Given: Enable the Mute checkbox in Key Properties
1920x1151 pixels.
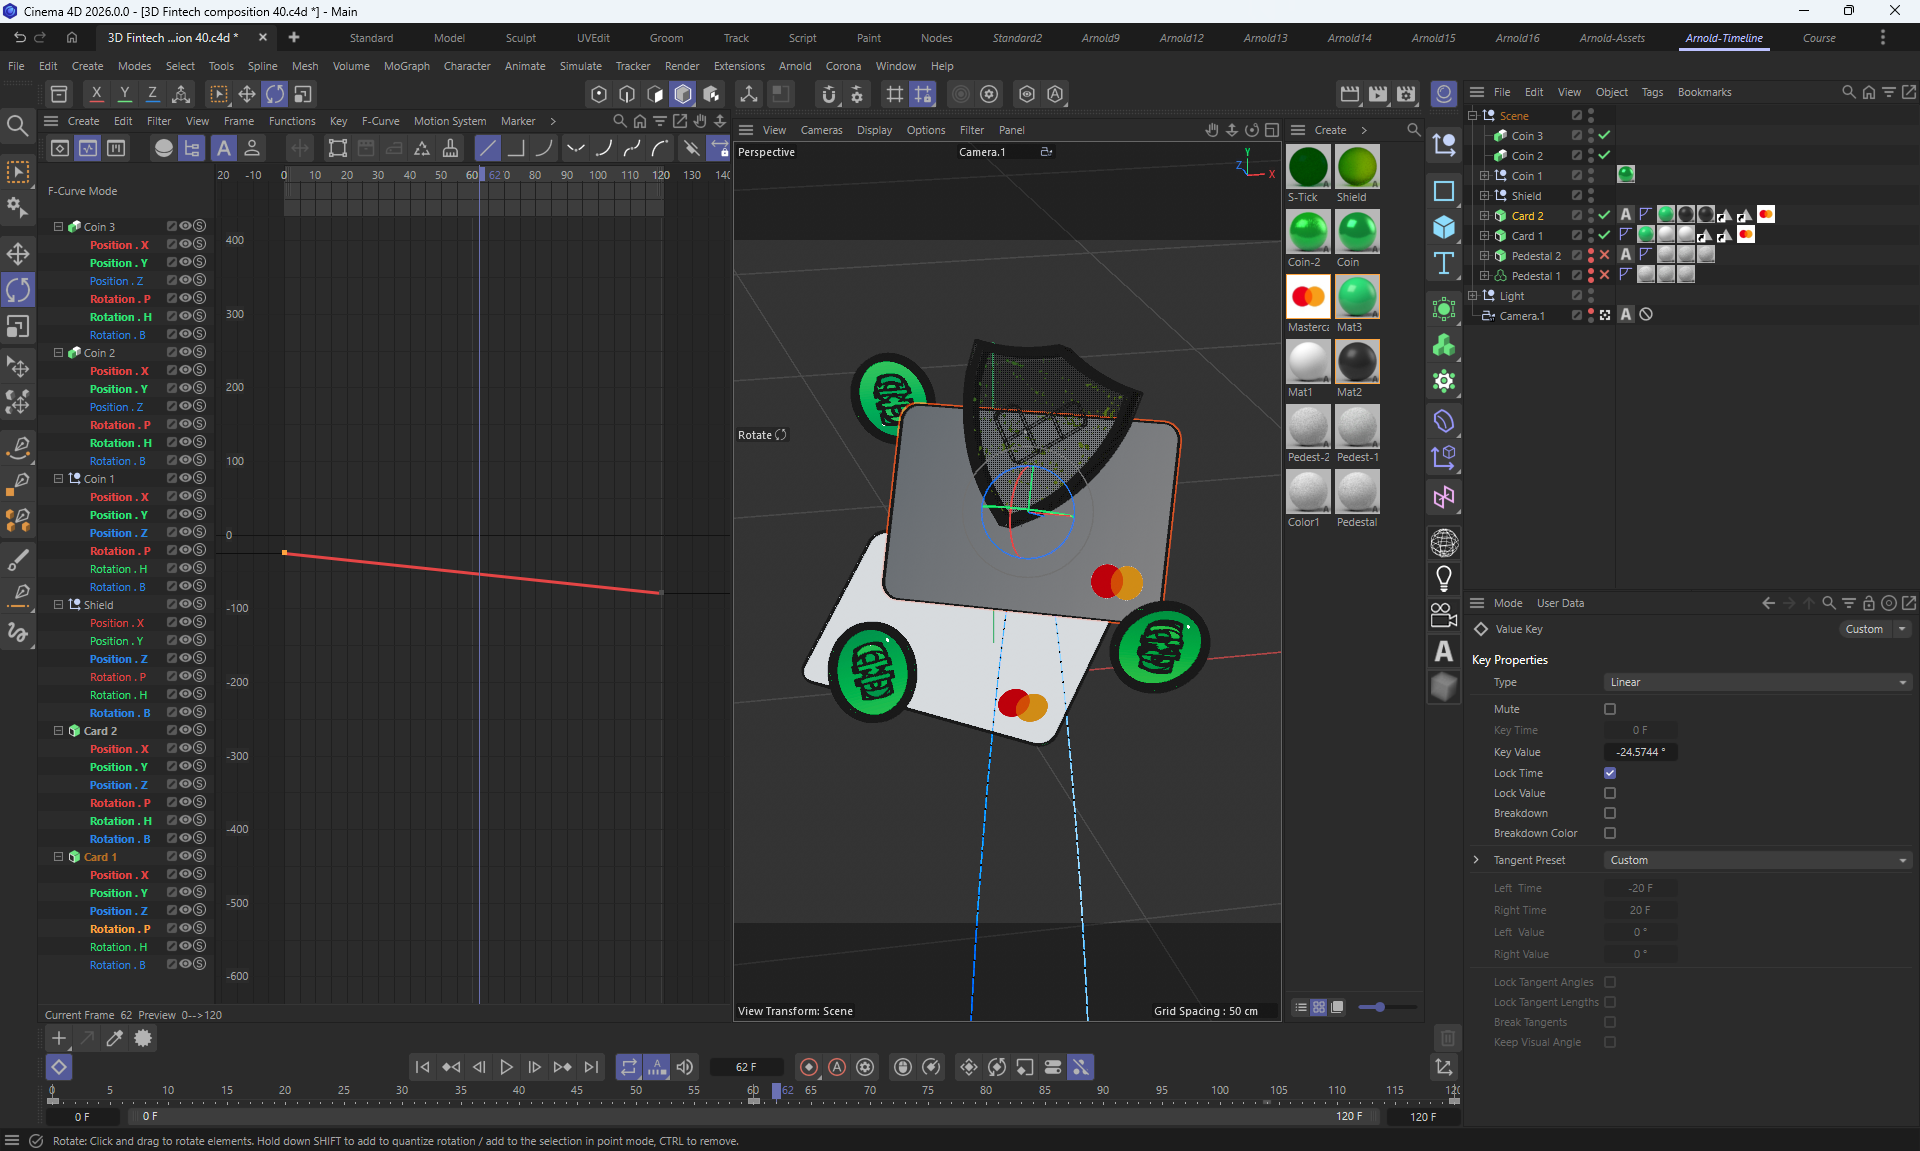Looking at the screenshot, I should [x=1610, y=709].
